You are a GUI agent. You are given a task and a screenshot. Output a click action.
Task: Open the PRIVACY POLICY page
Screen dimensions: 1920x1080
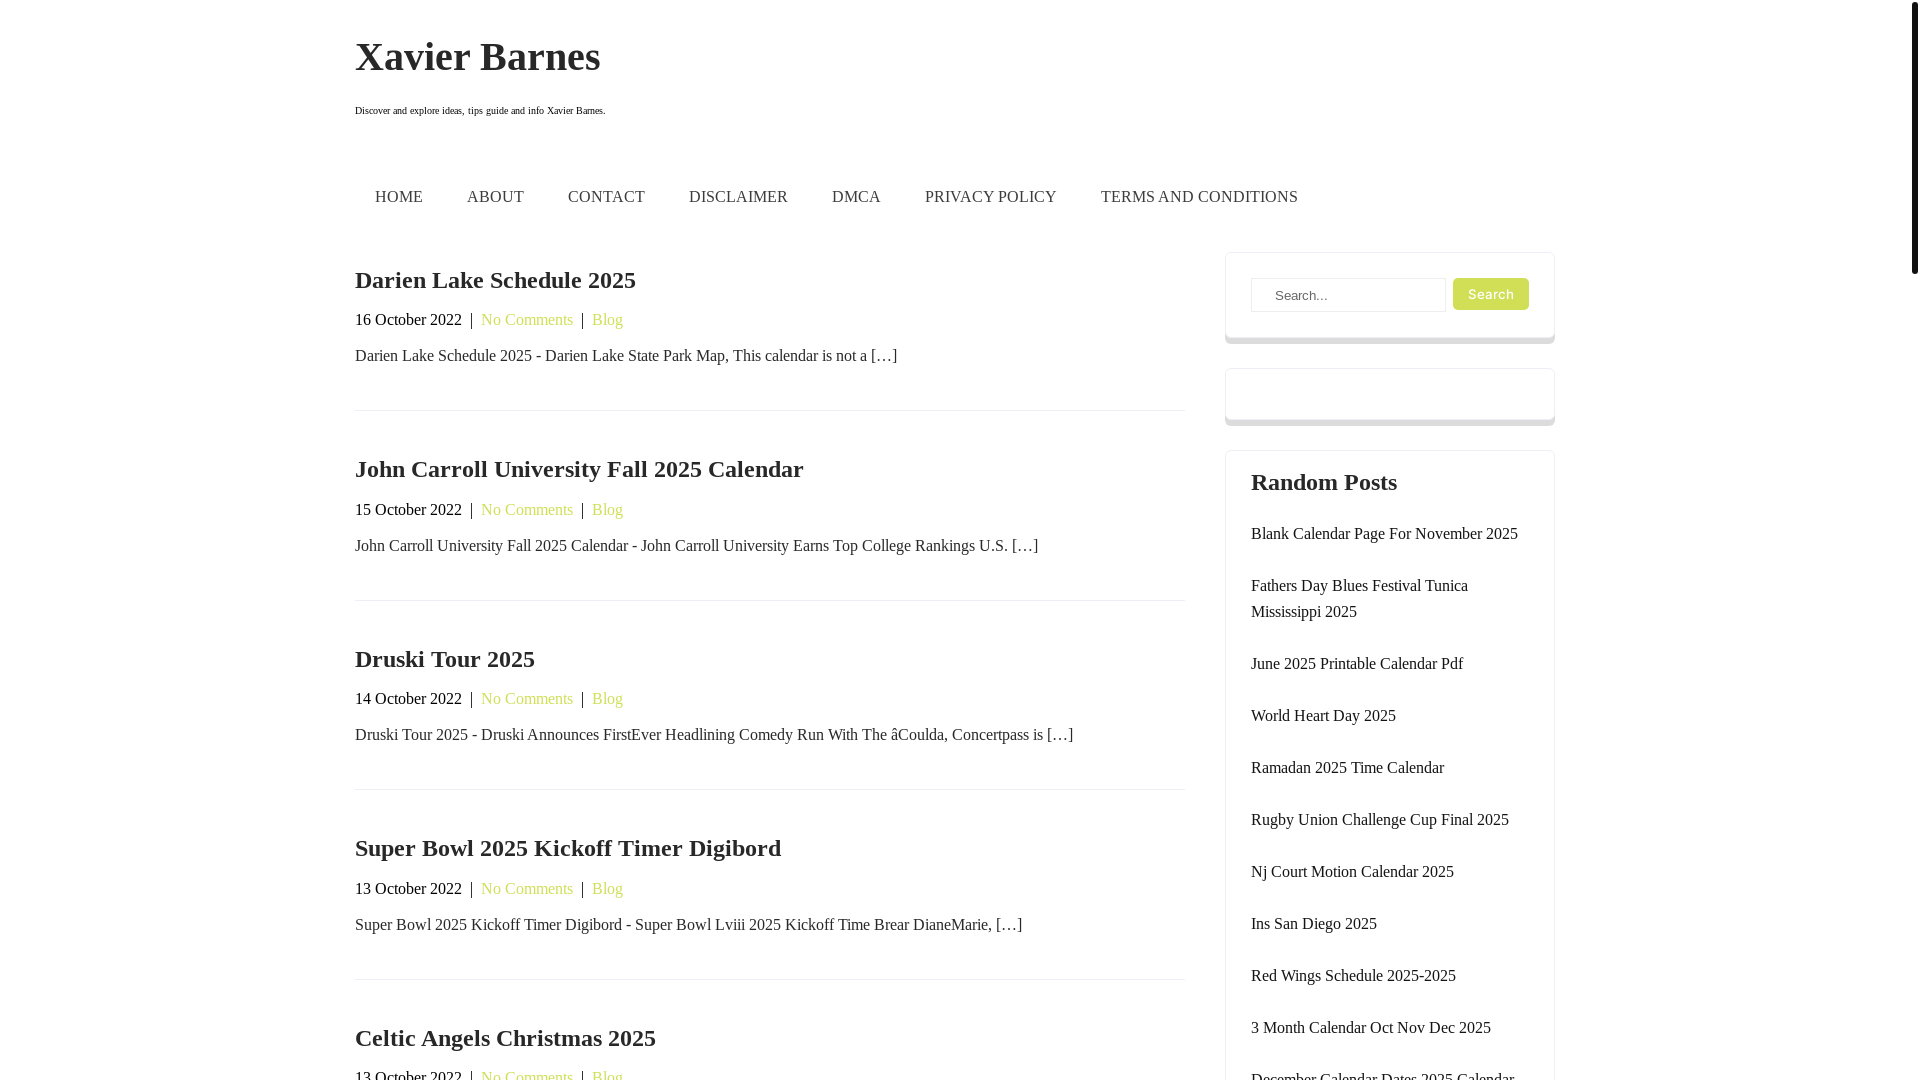990,197
